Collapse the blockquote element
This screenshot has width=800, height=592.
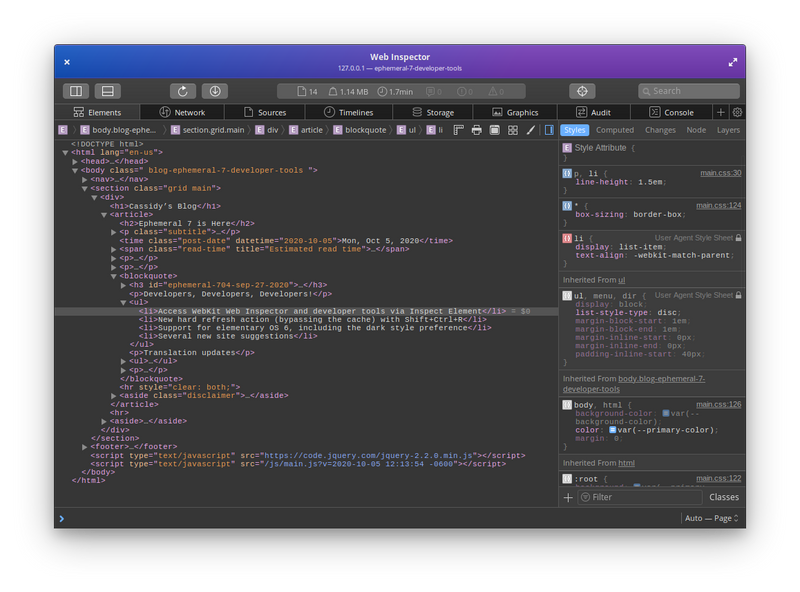pyautogui.click(x=114, y=277)
